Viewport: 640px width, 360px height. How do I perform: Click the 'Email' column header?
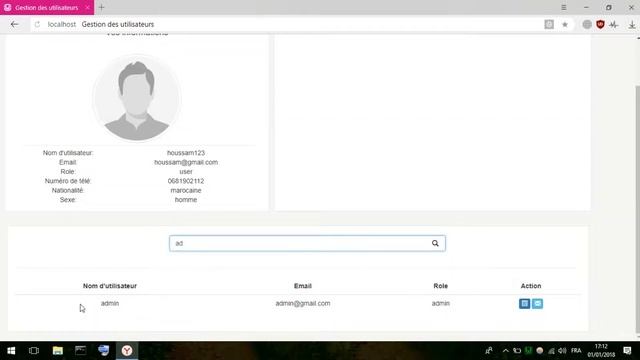click(x=303, y=286)
